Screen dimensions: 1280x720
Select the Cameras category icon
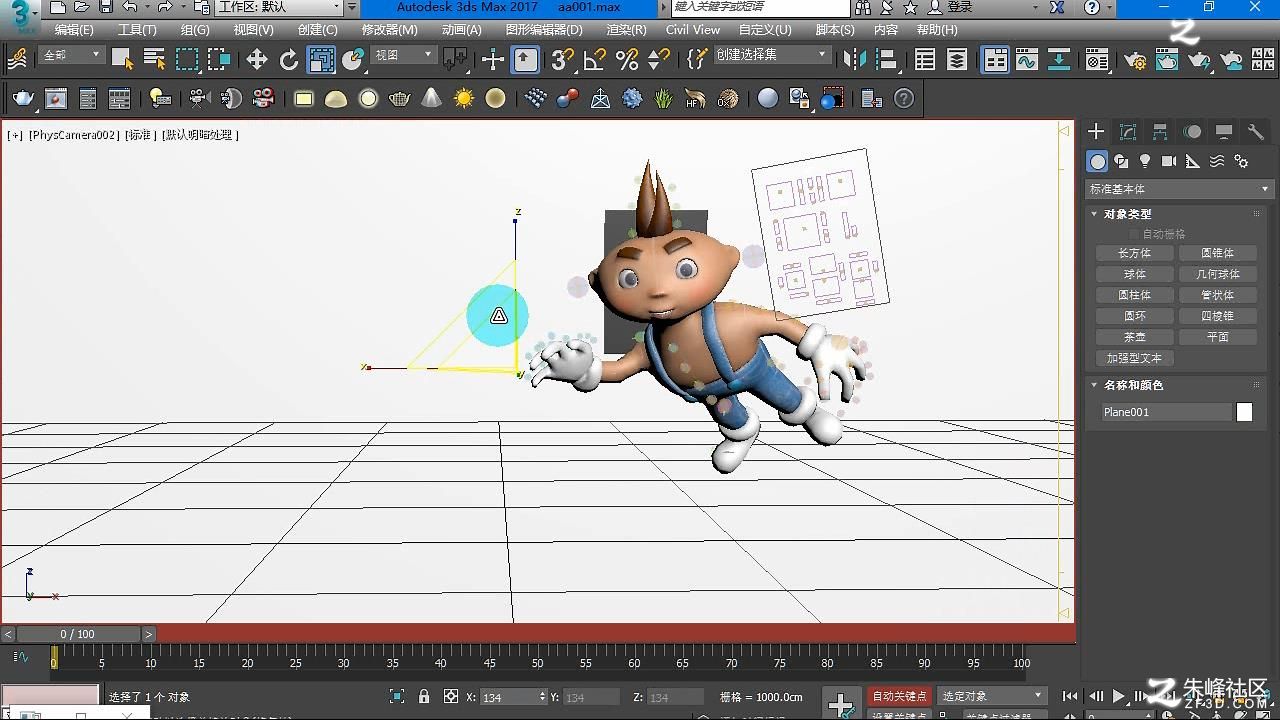coord(1169,161)
